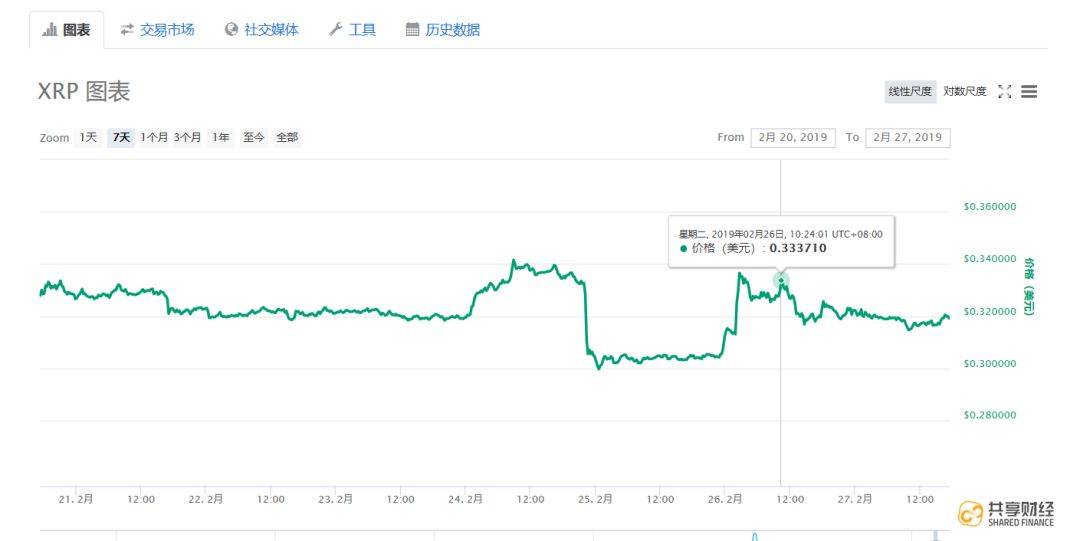Toggle the 价格(美元) axis series label
The width and height of the screenshot is (1080, 541).
[1029, 287]
